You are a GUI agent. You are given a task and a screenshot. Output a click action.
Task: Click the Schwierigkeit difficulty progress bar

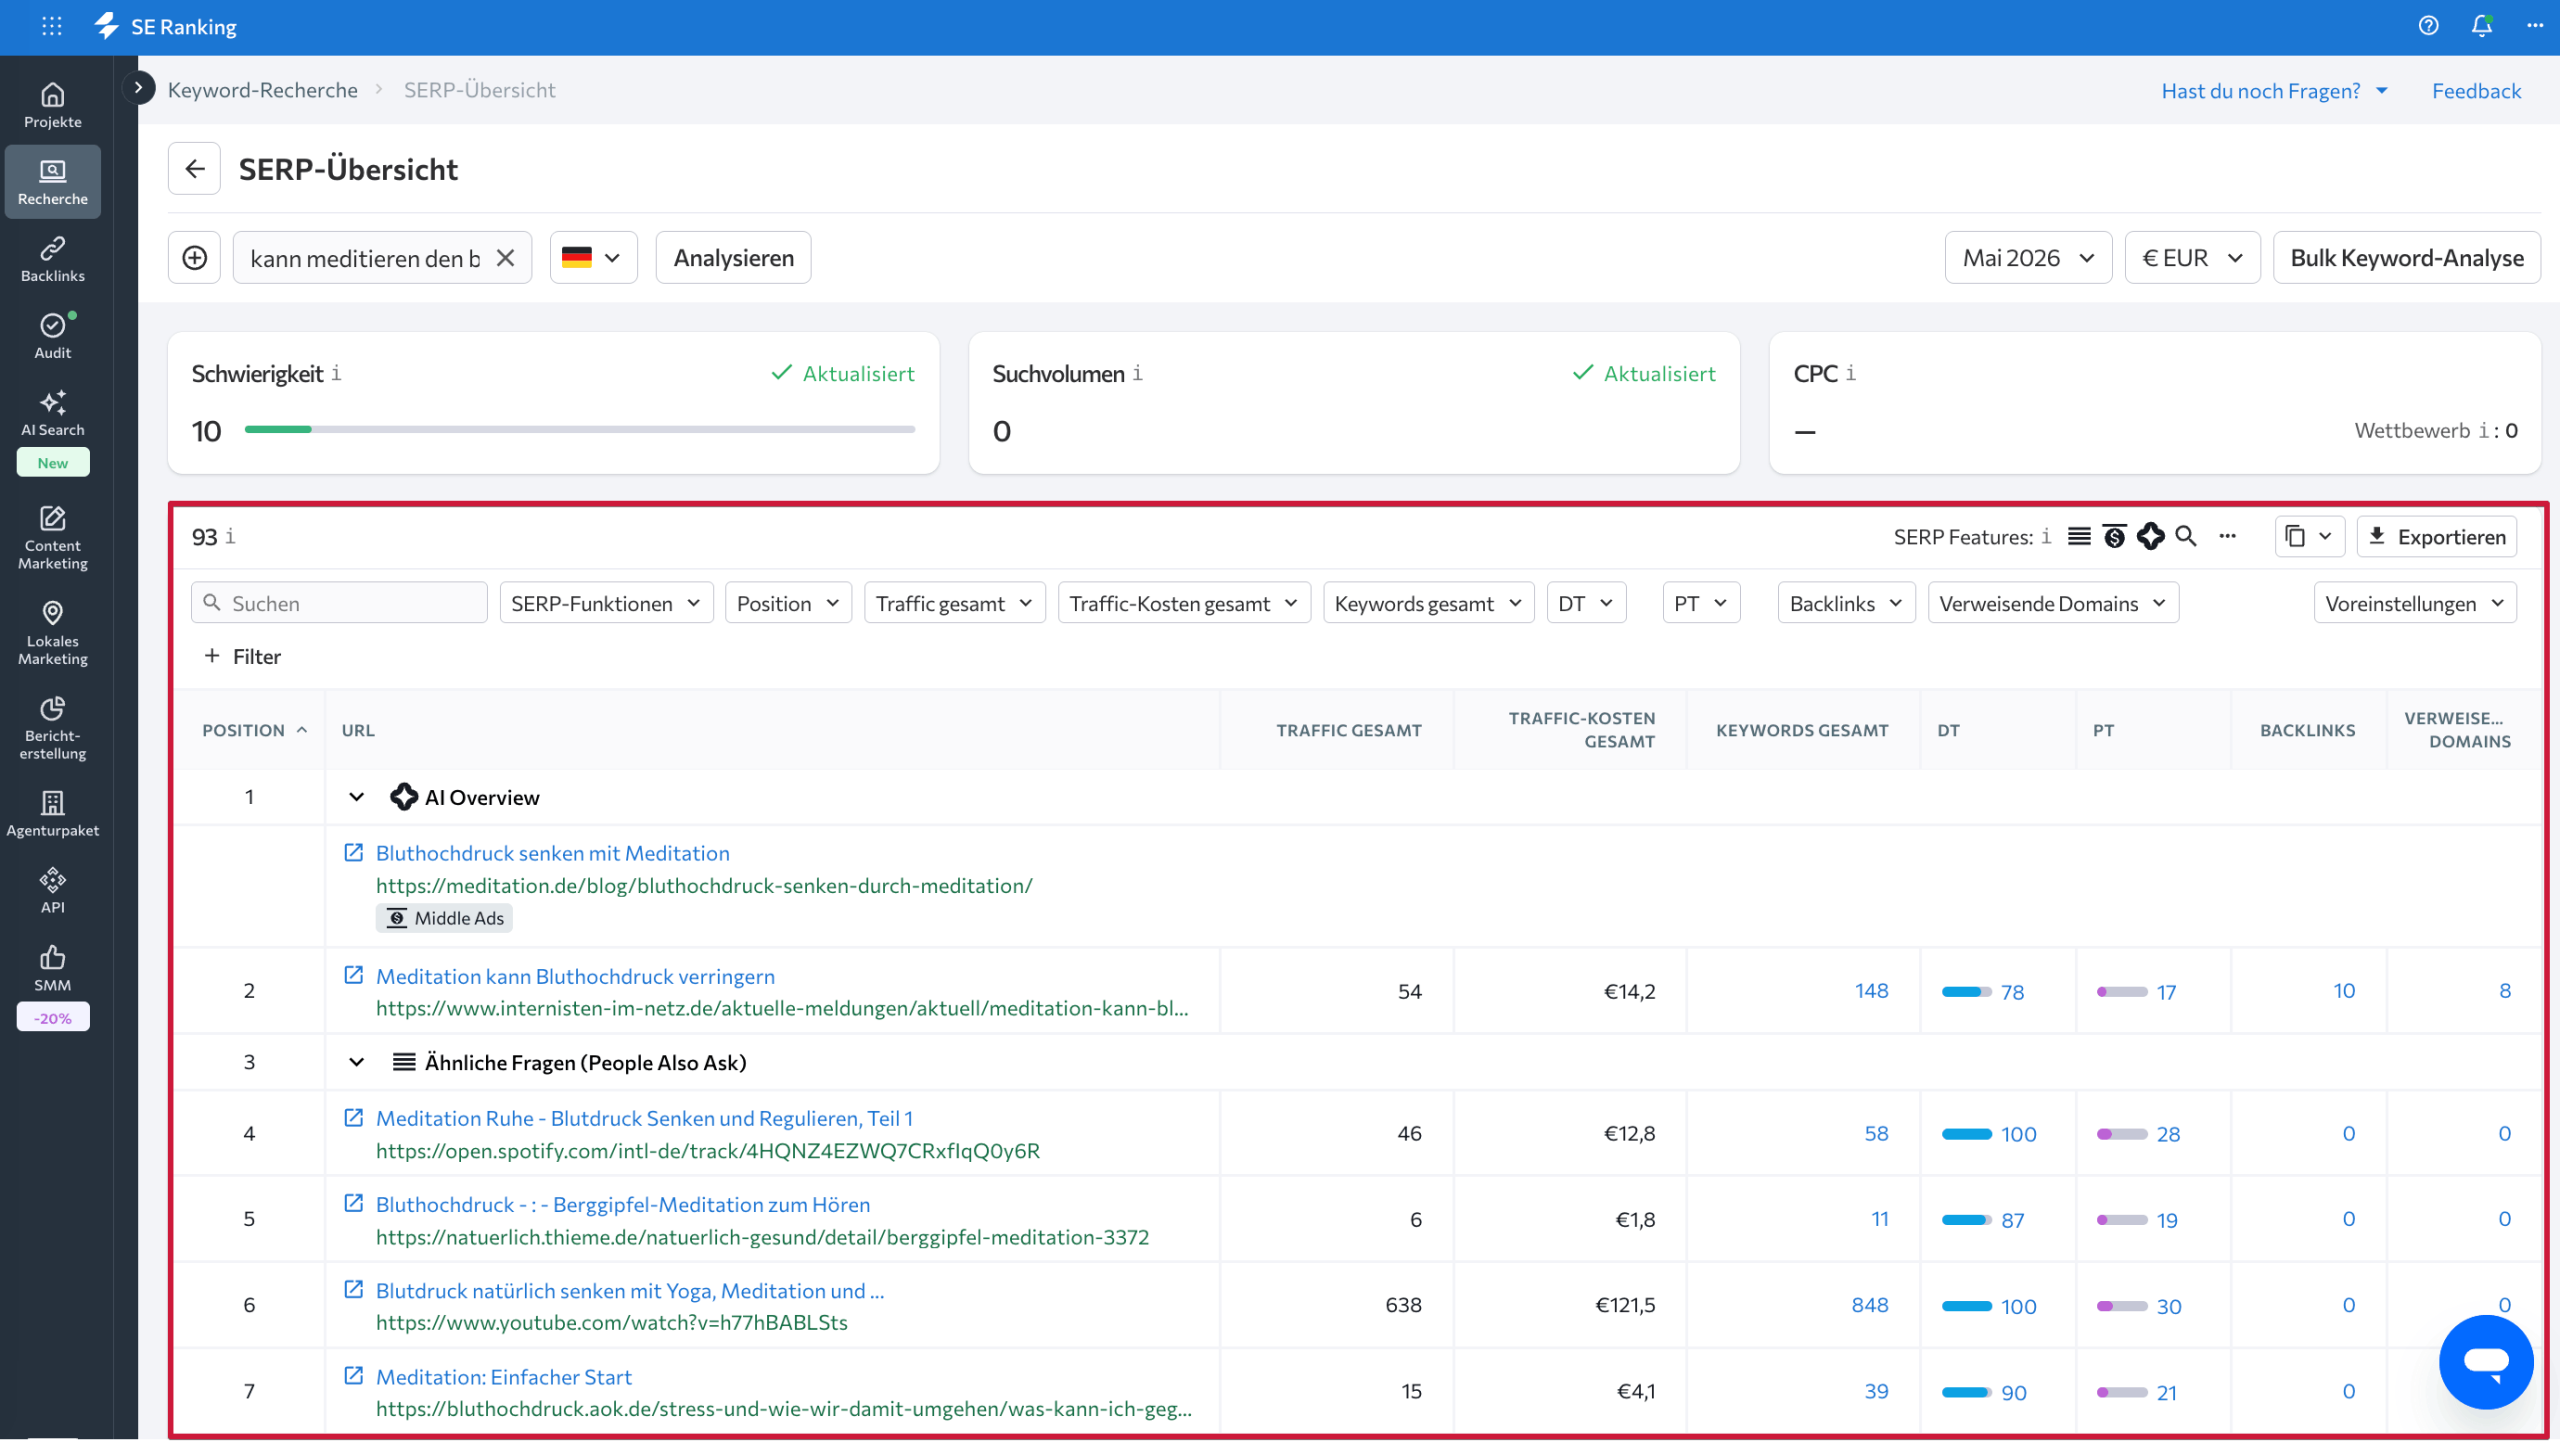coord(579,429)
